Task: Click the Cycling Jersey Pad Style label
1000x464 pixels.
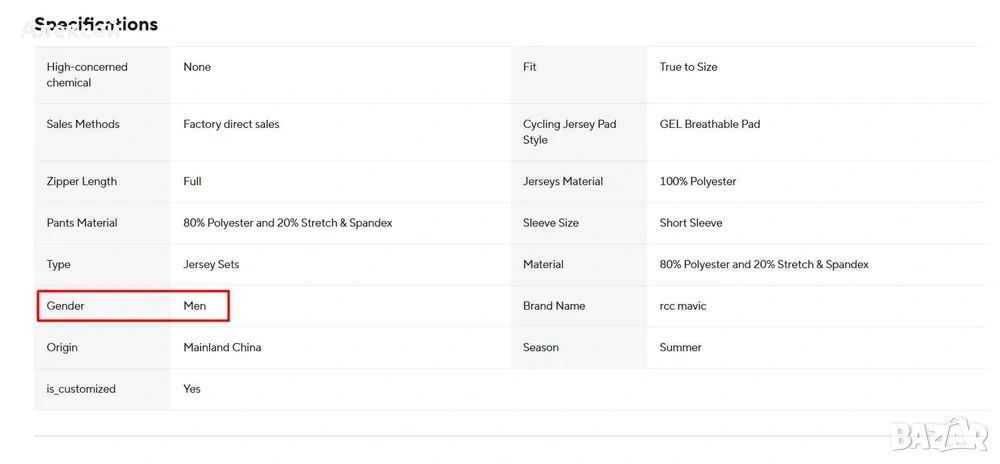Action: click(x=569, y=132)
